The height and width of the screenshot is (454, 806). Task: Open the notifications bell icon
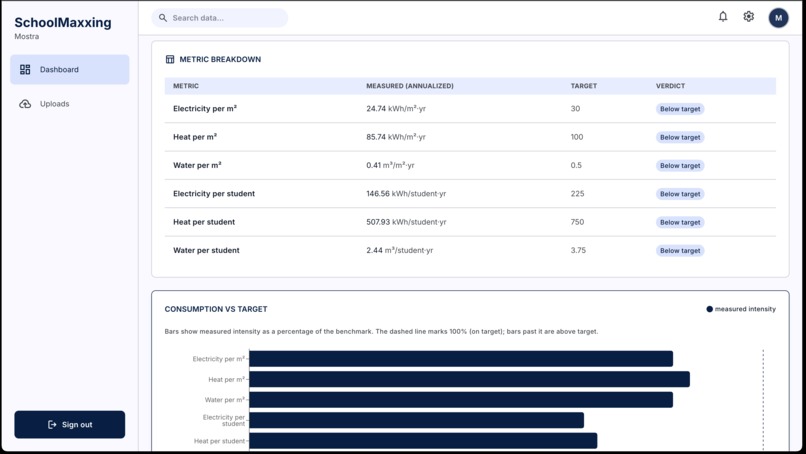[723, 17]
